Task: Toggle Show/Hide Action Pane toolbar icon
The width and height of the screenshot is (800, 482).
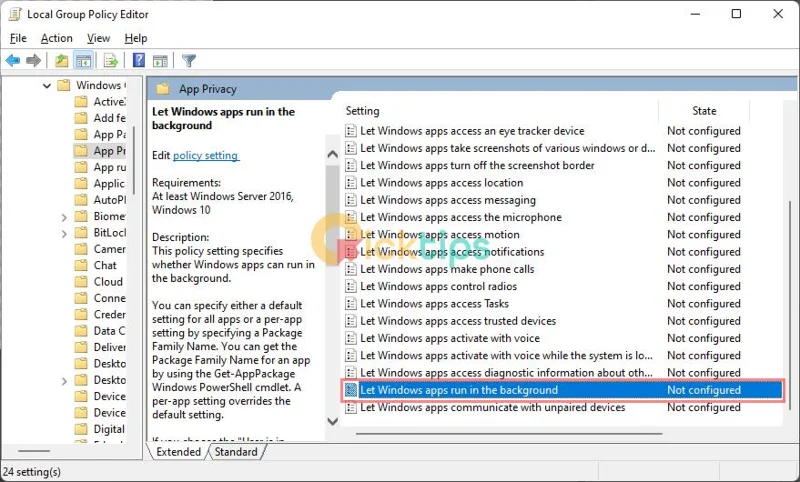Action: pyautogui.click(x=160, y=61)
